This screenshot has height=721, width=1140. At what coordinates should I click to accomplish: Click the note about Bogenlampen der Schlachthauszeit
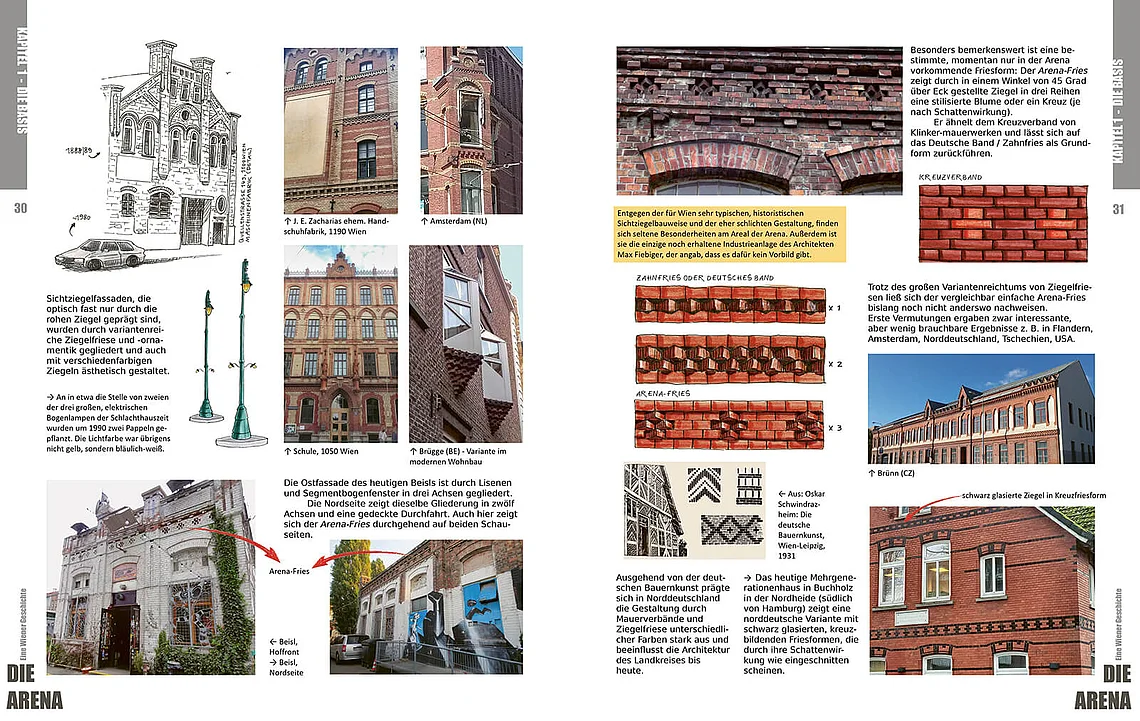pyautogui.click(x=108, y=423)
